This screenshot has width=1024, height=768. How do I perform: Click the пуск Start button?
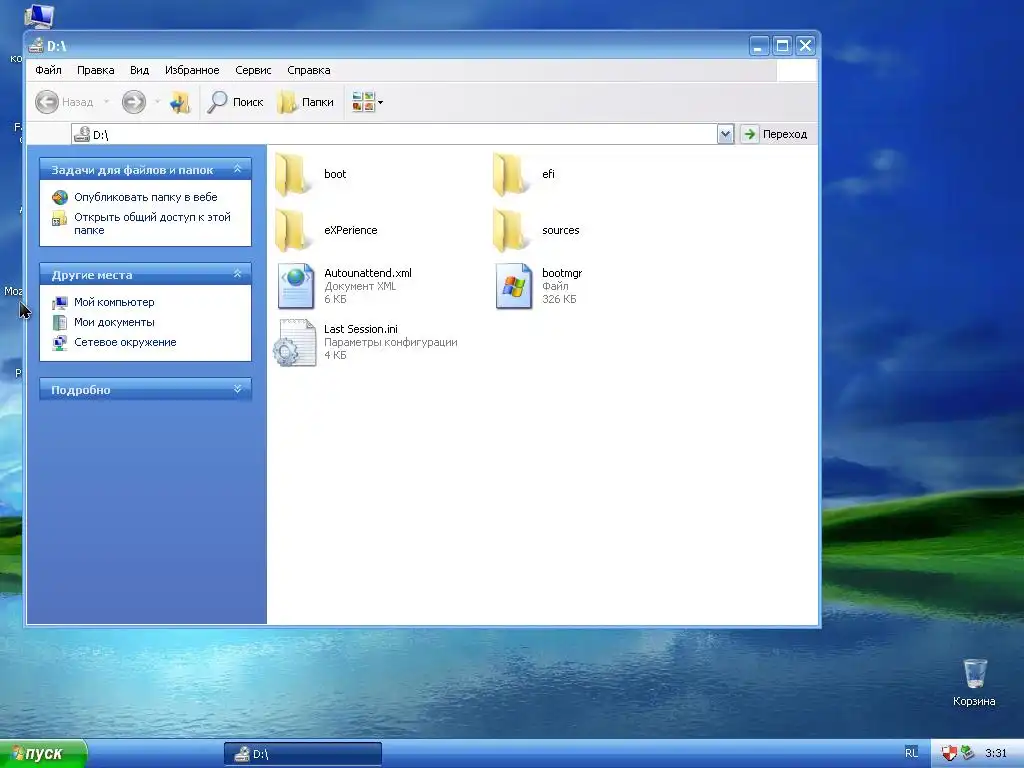pyautogui.click(x=43, y=754)
